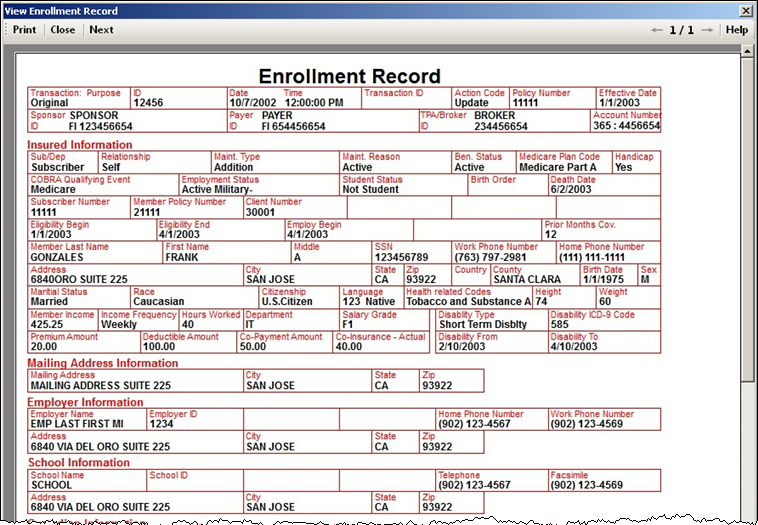Click Disability Type Short Term Disblty

tap(483, 324)
